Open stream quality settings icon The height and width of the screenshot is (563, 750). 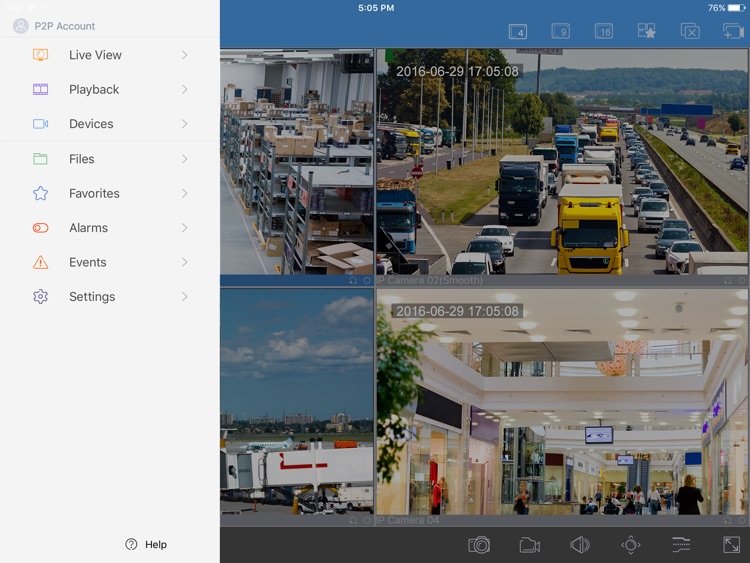(x=681, y=545)
